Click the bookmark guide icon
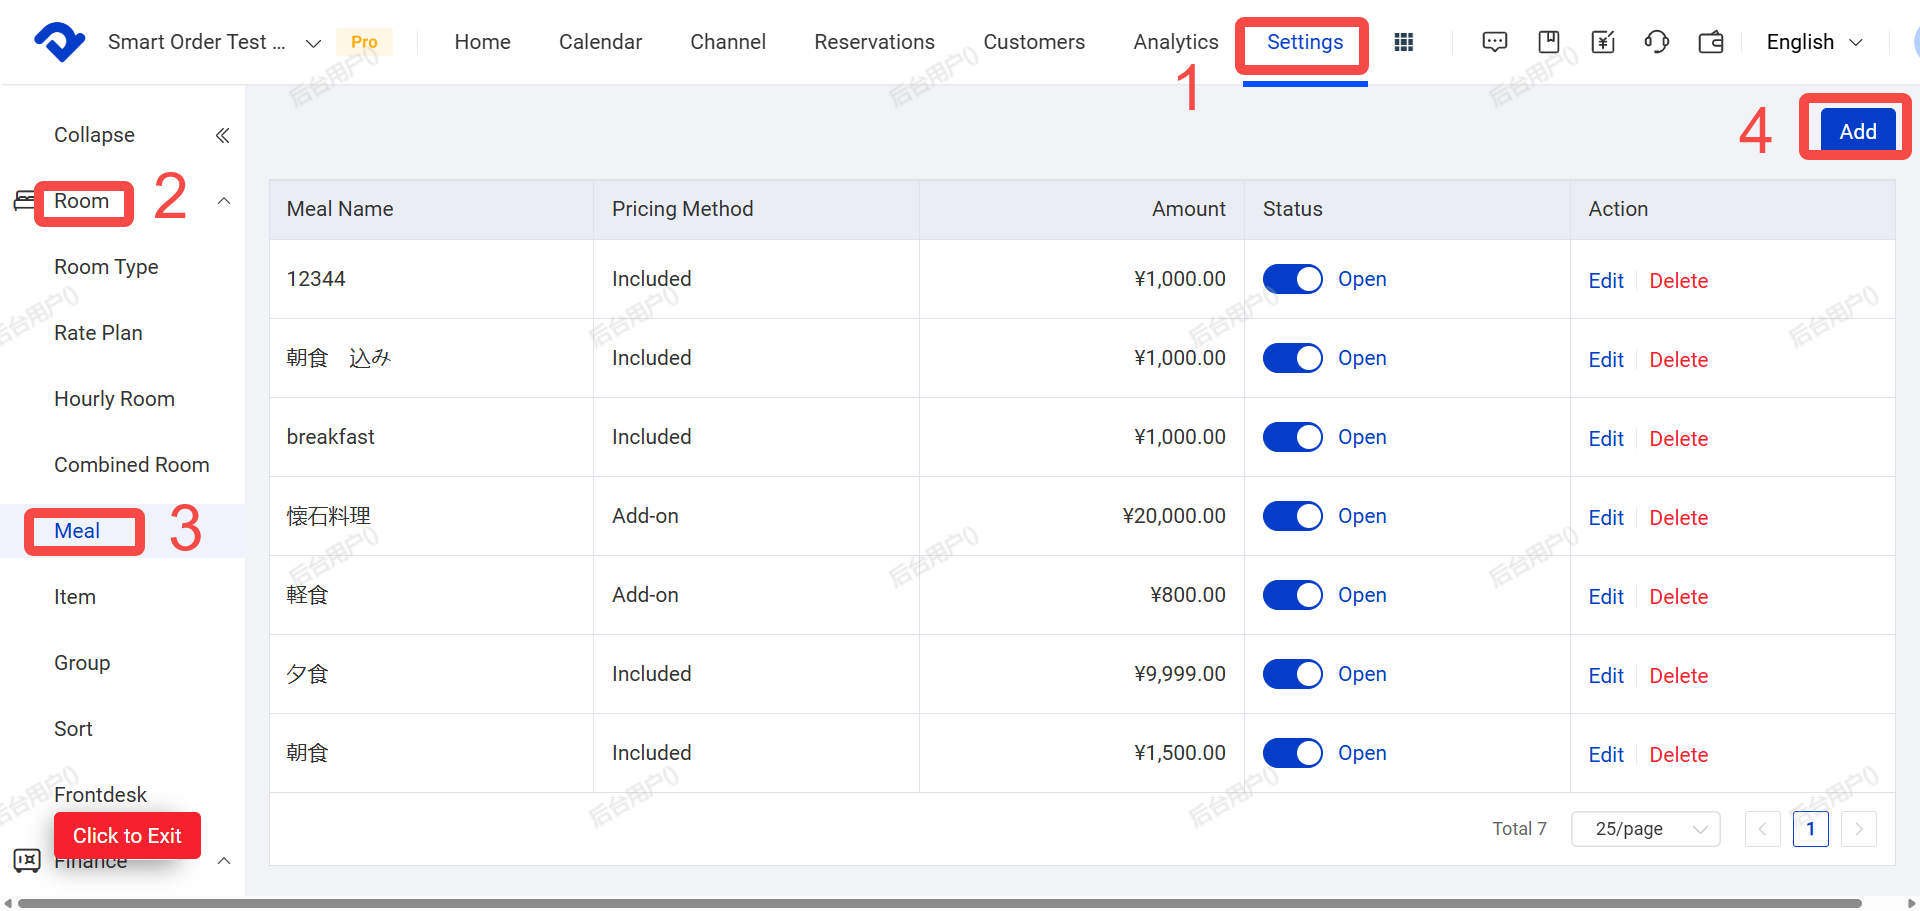The width and height of the screenshot is (1920, 911). (x=1549, y=42)
